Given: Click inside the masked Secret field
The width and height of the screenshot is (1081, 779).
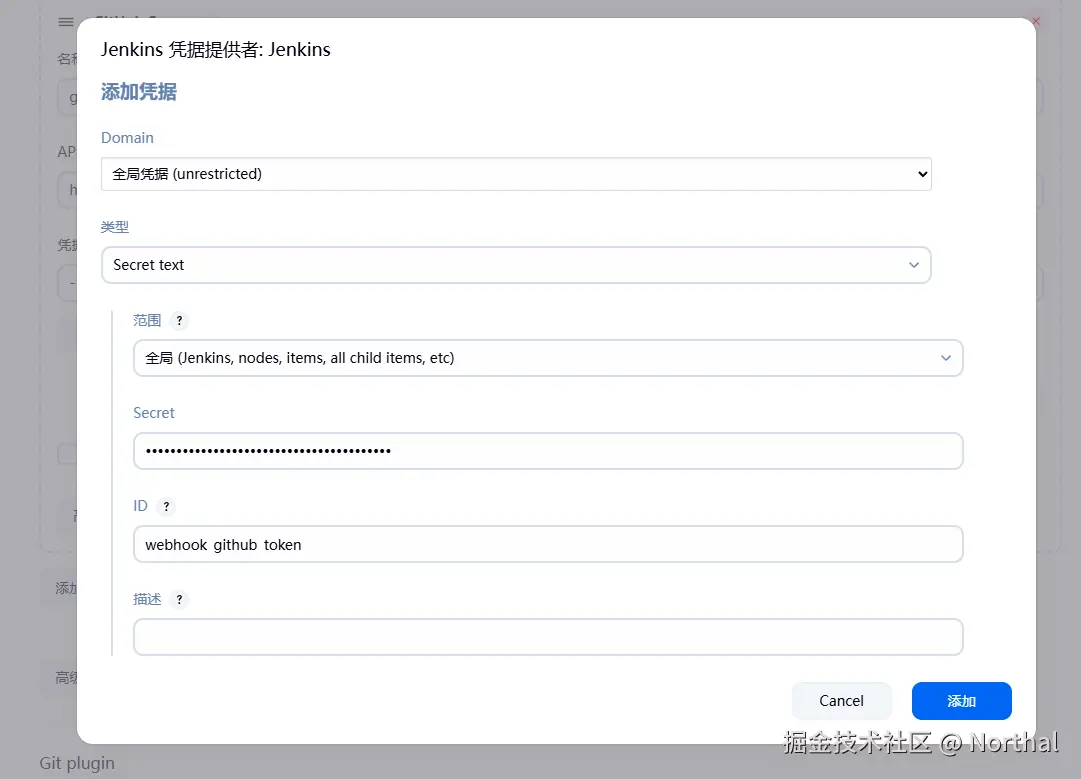Looking at the screenshot, I should [548, 451].
